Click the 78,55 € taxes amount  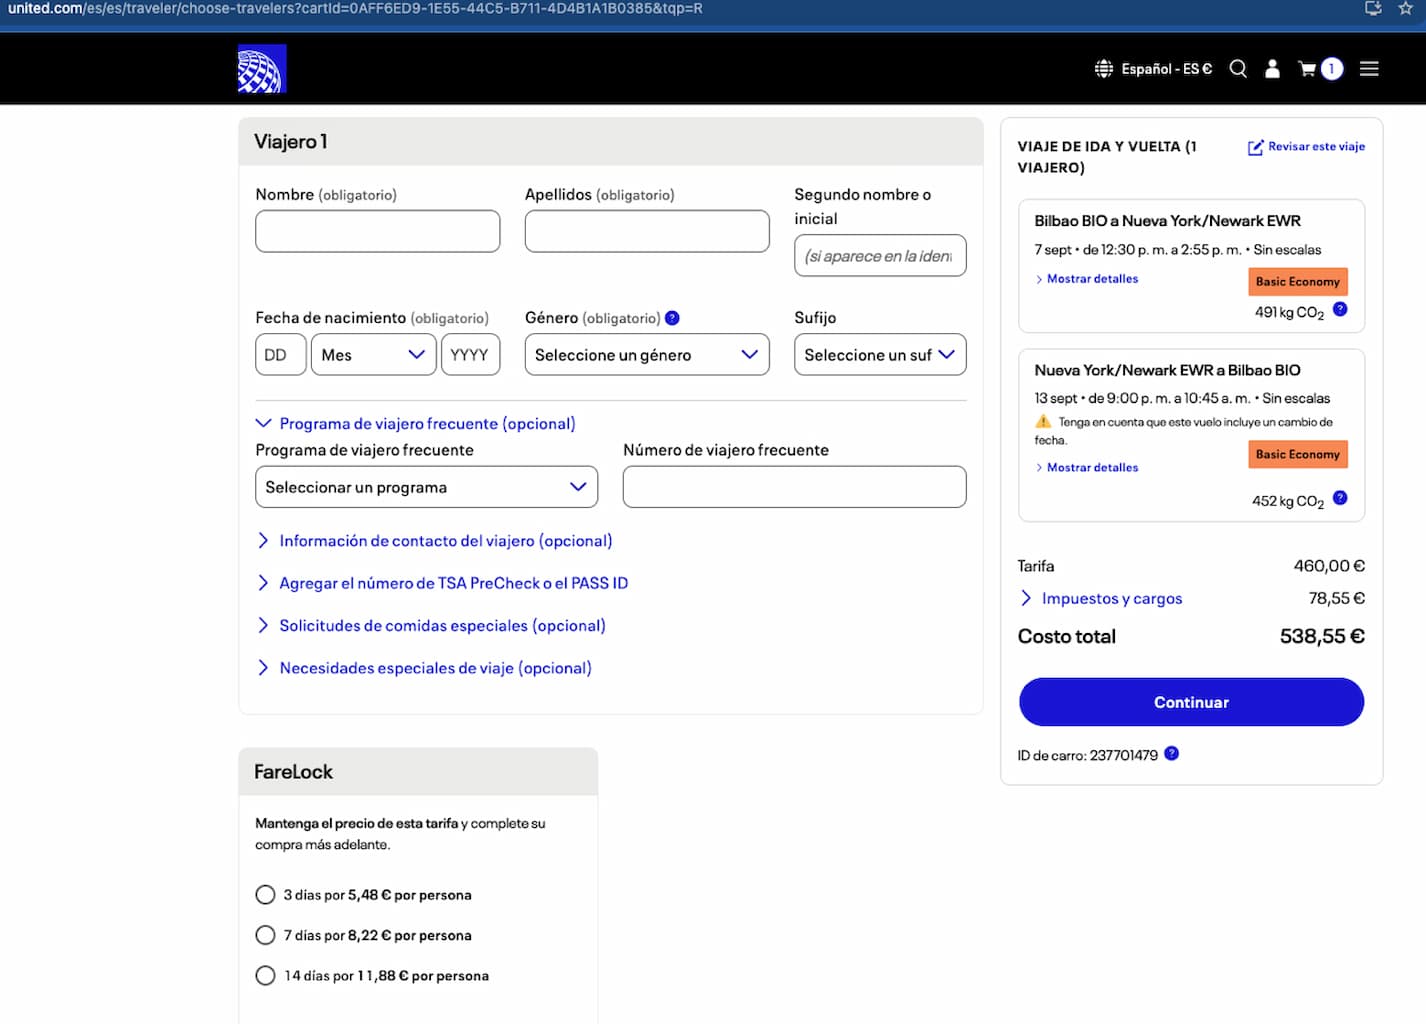point(1337,598)
